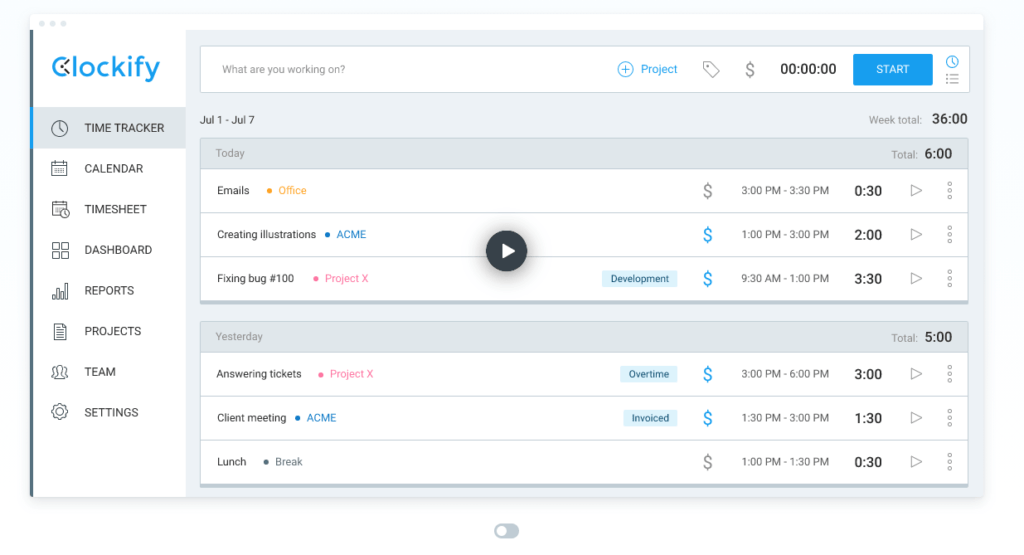The image size is (1024, 555).
Task: Click the 2:00 duration of Creating illustrations
Action: [868, 235]
